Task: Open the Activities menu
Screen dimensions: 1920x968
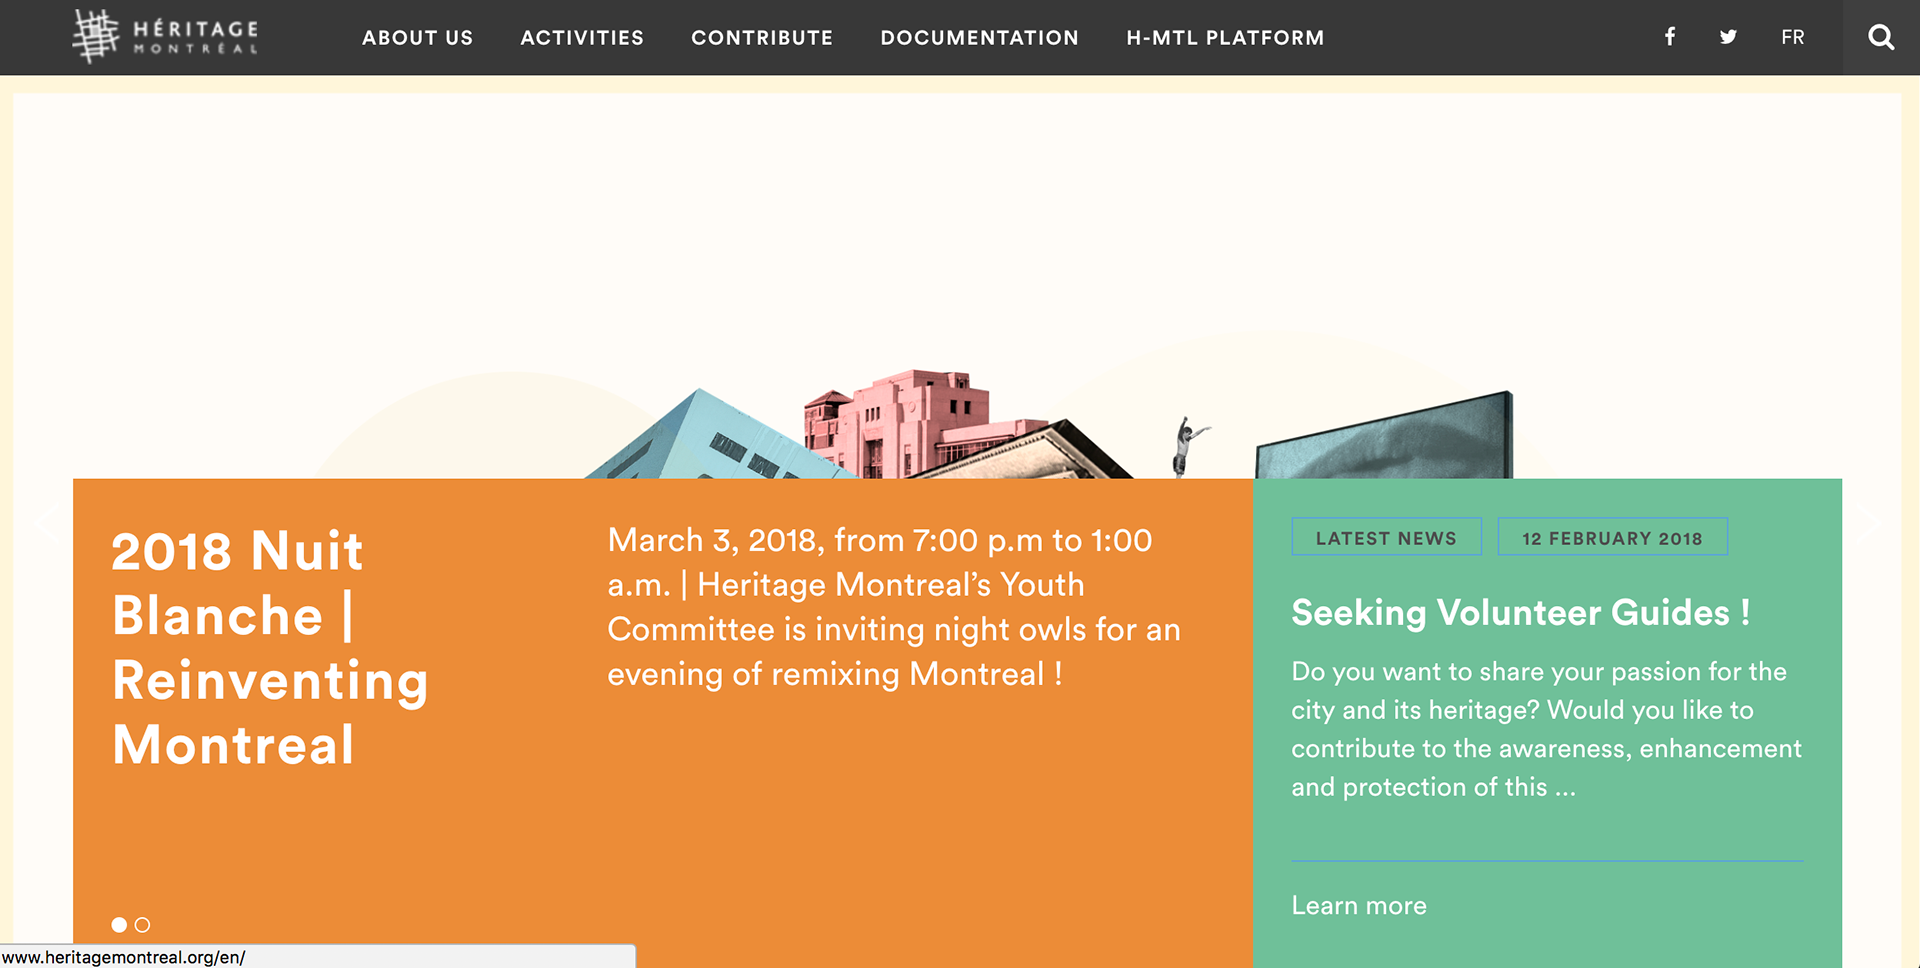Action: (x=582, y=38)
